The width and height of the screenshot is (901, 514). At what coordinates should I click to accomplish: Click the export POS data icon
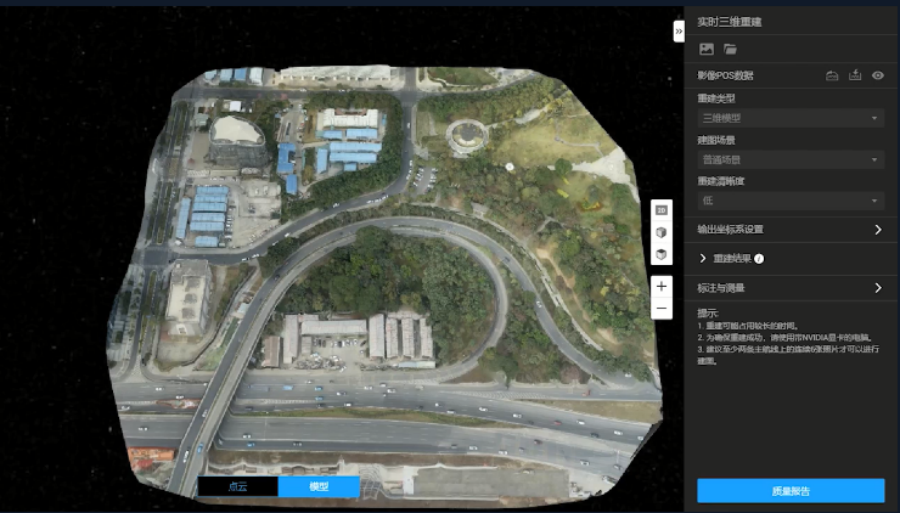(x=855, y=76)
